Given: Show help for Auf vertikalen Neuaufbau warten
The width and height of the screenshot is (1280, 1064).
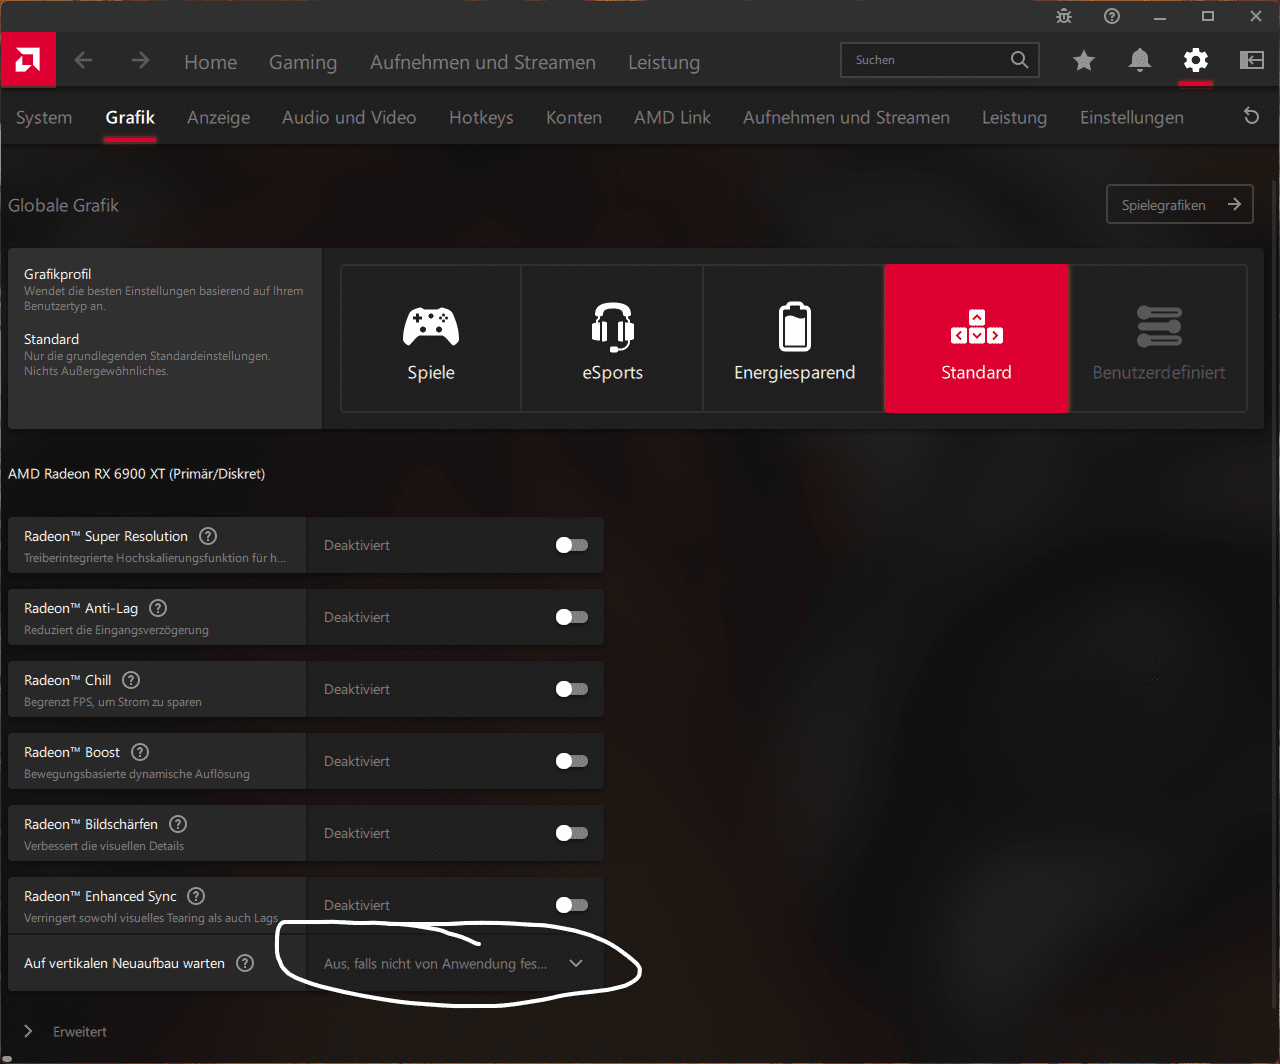Looking at the screenshot, I should coord(245,963).
